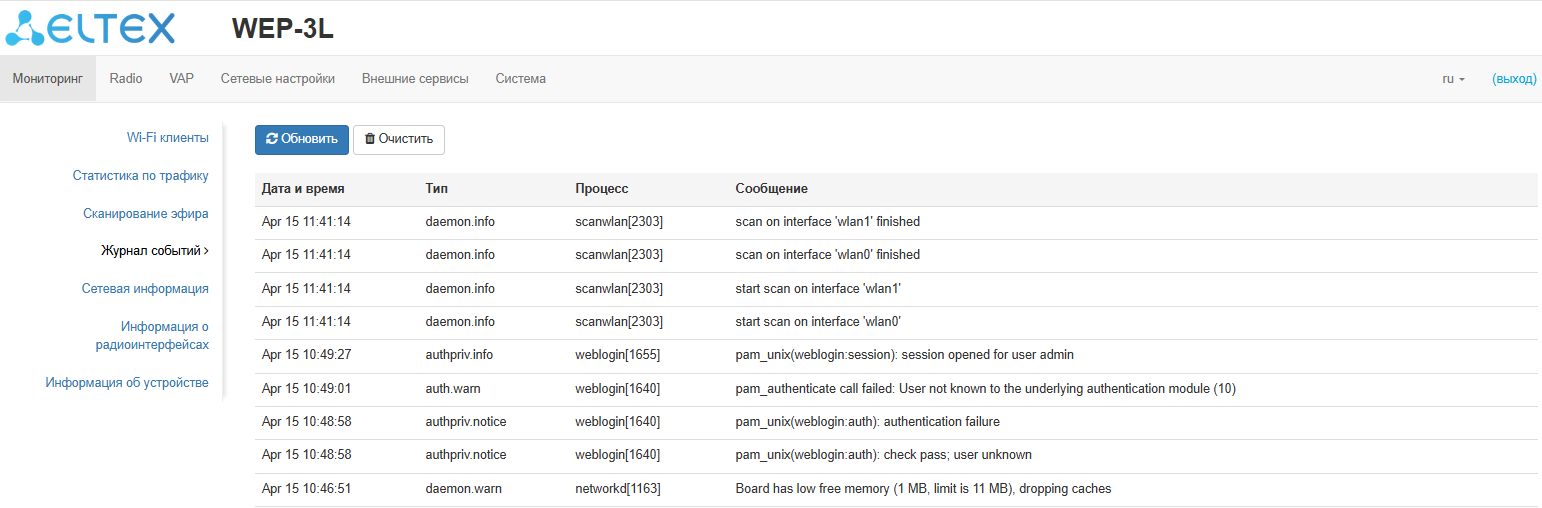Open the ru language dropdown
1542x508 pixels.
tap(1453, 79)
